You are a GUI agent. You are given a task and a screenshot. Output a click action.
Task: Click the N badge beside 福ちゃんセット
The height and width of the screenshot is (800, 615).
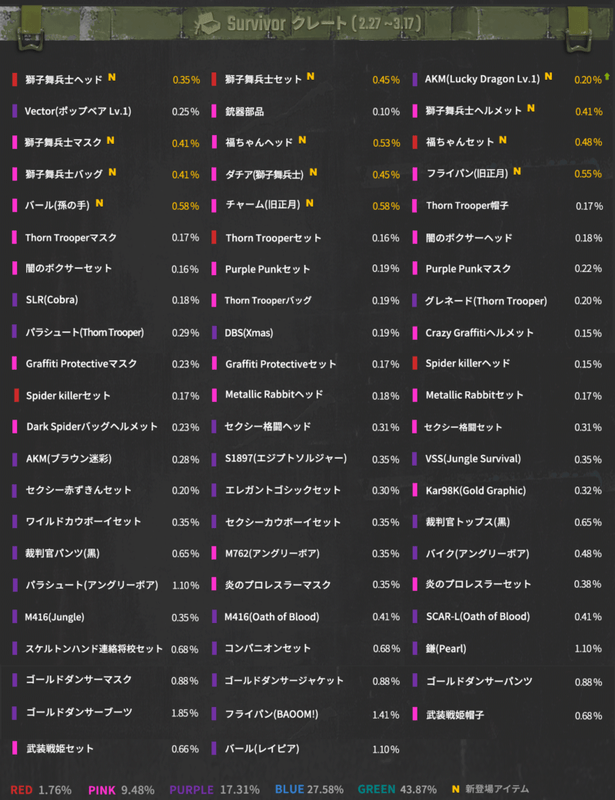point(502,139)
